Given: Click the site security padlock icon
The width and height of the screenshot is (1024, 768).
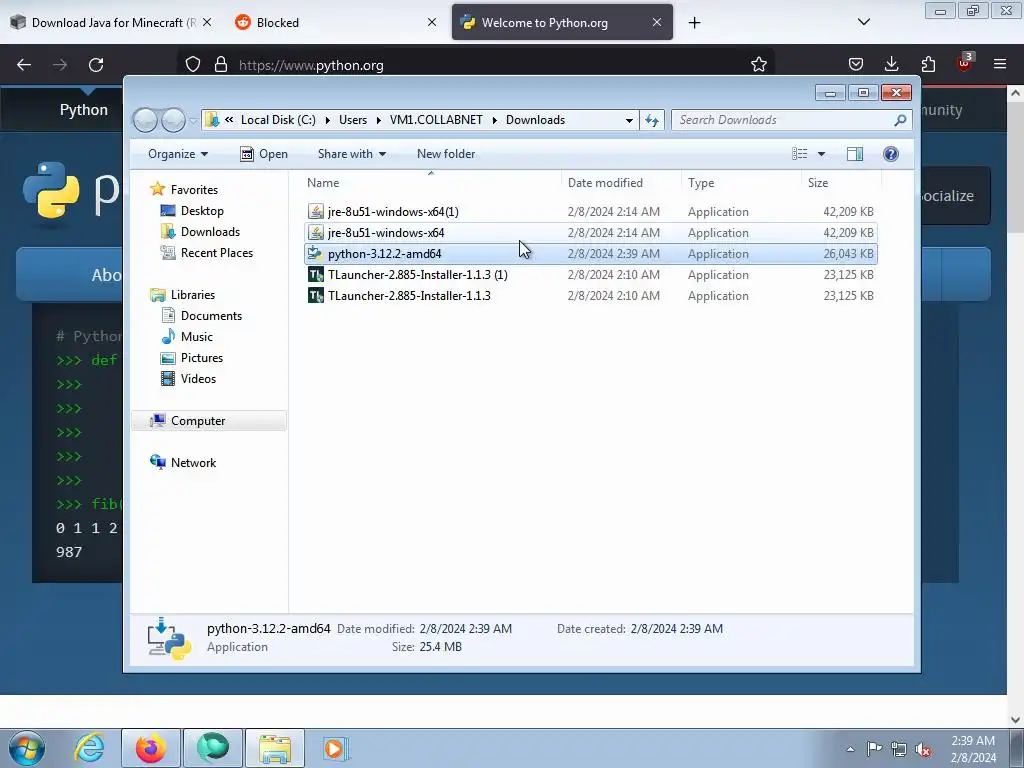Looking at the screenshot, I should click(x=221, y=65).
